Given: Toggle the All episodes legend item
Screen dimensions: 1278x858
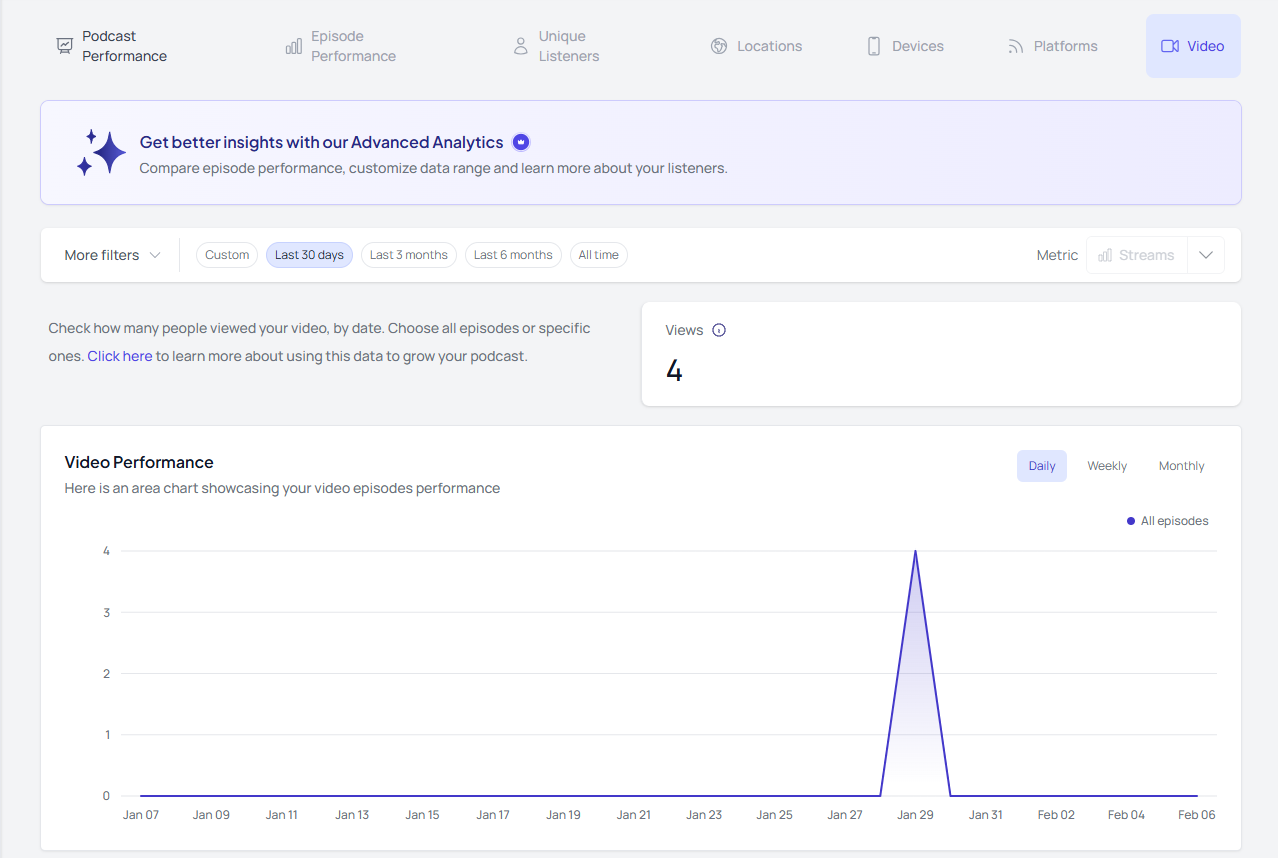Looking at the screenshot, I should pos(1167,521).
